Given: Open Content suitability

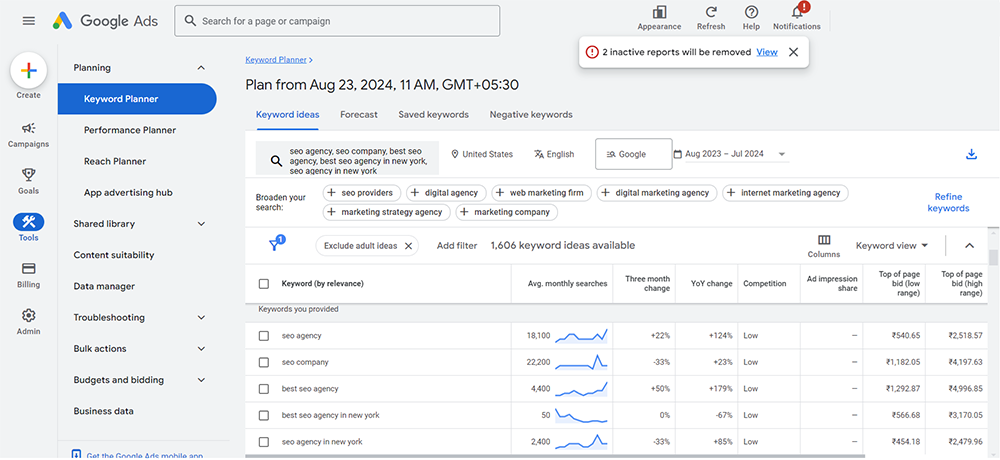Looking at the screenshot, I should coord(114,255).
